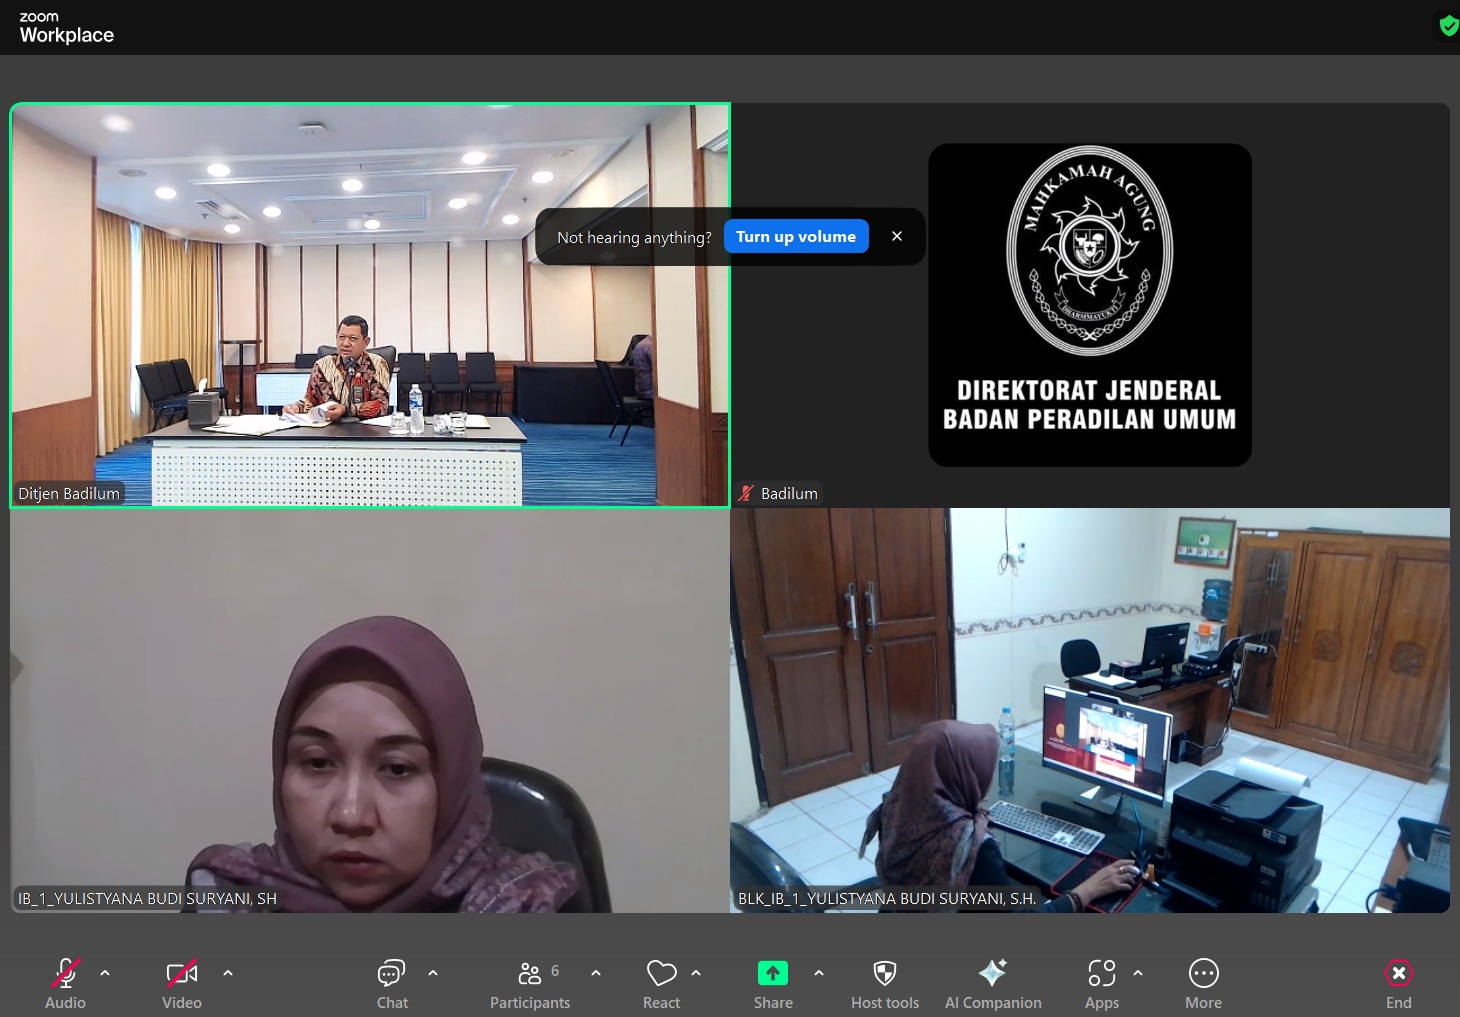Open the Chat panel icon
1460x1017 pixels.
391,973
